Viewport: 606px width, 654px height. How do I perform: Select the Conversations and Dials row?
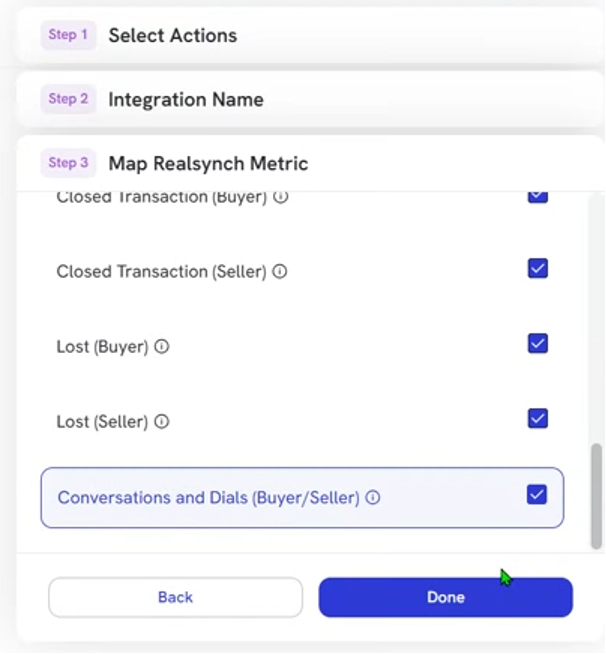click(302, 498)
